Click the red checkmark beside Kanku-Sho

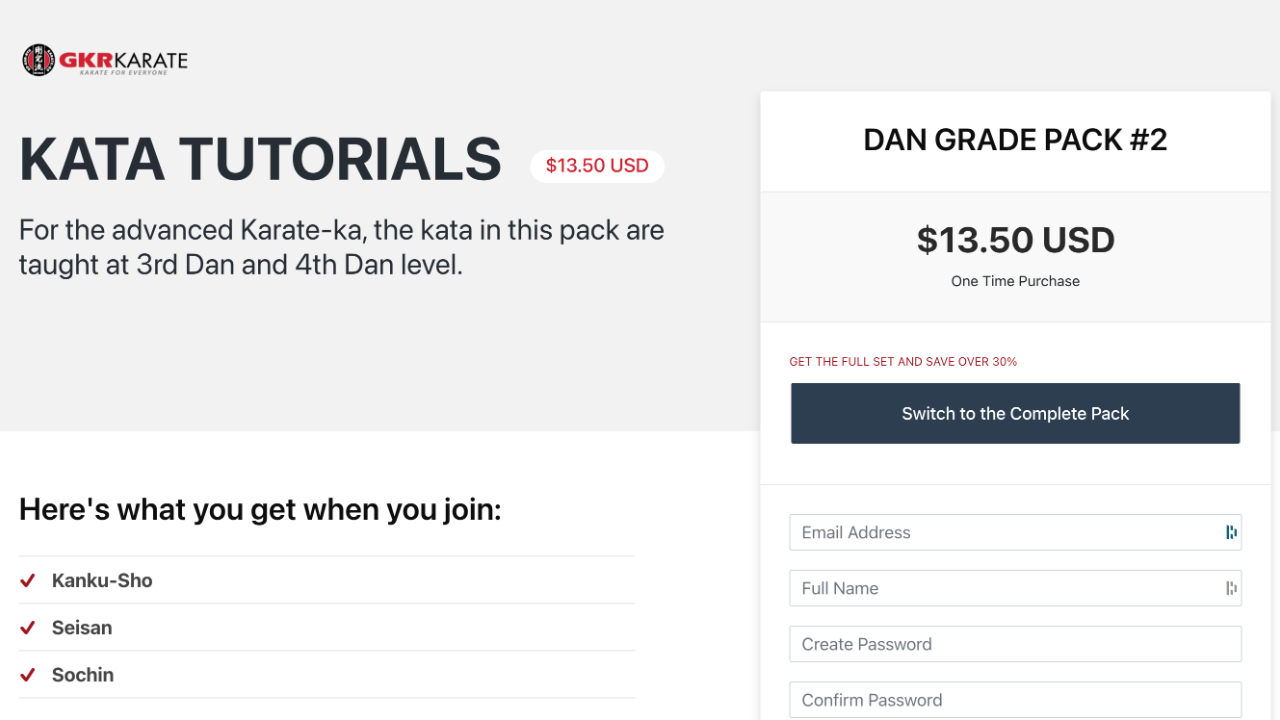point(28,580)
